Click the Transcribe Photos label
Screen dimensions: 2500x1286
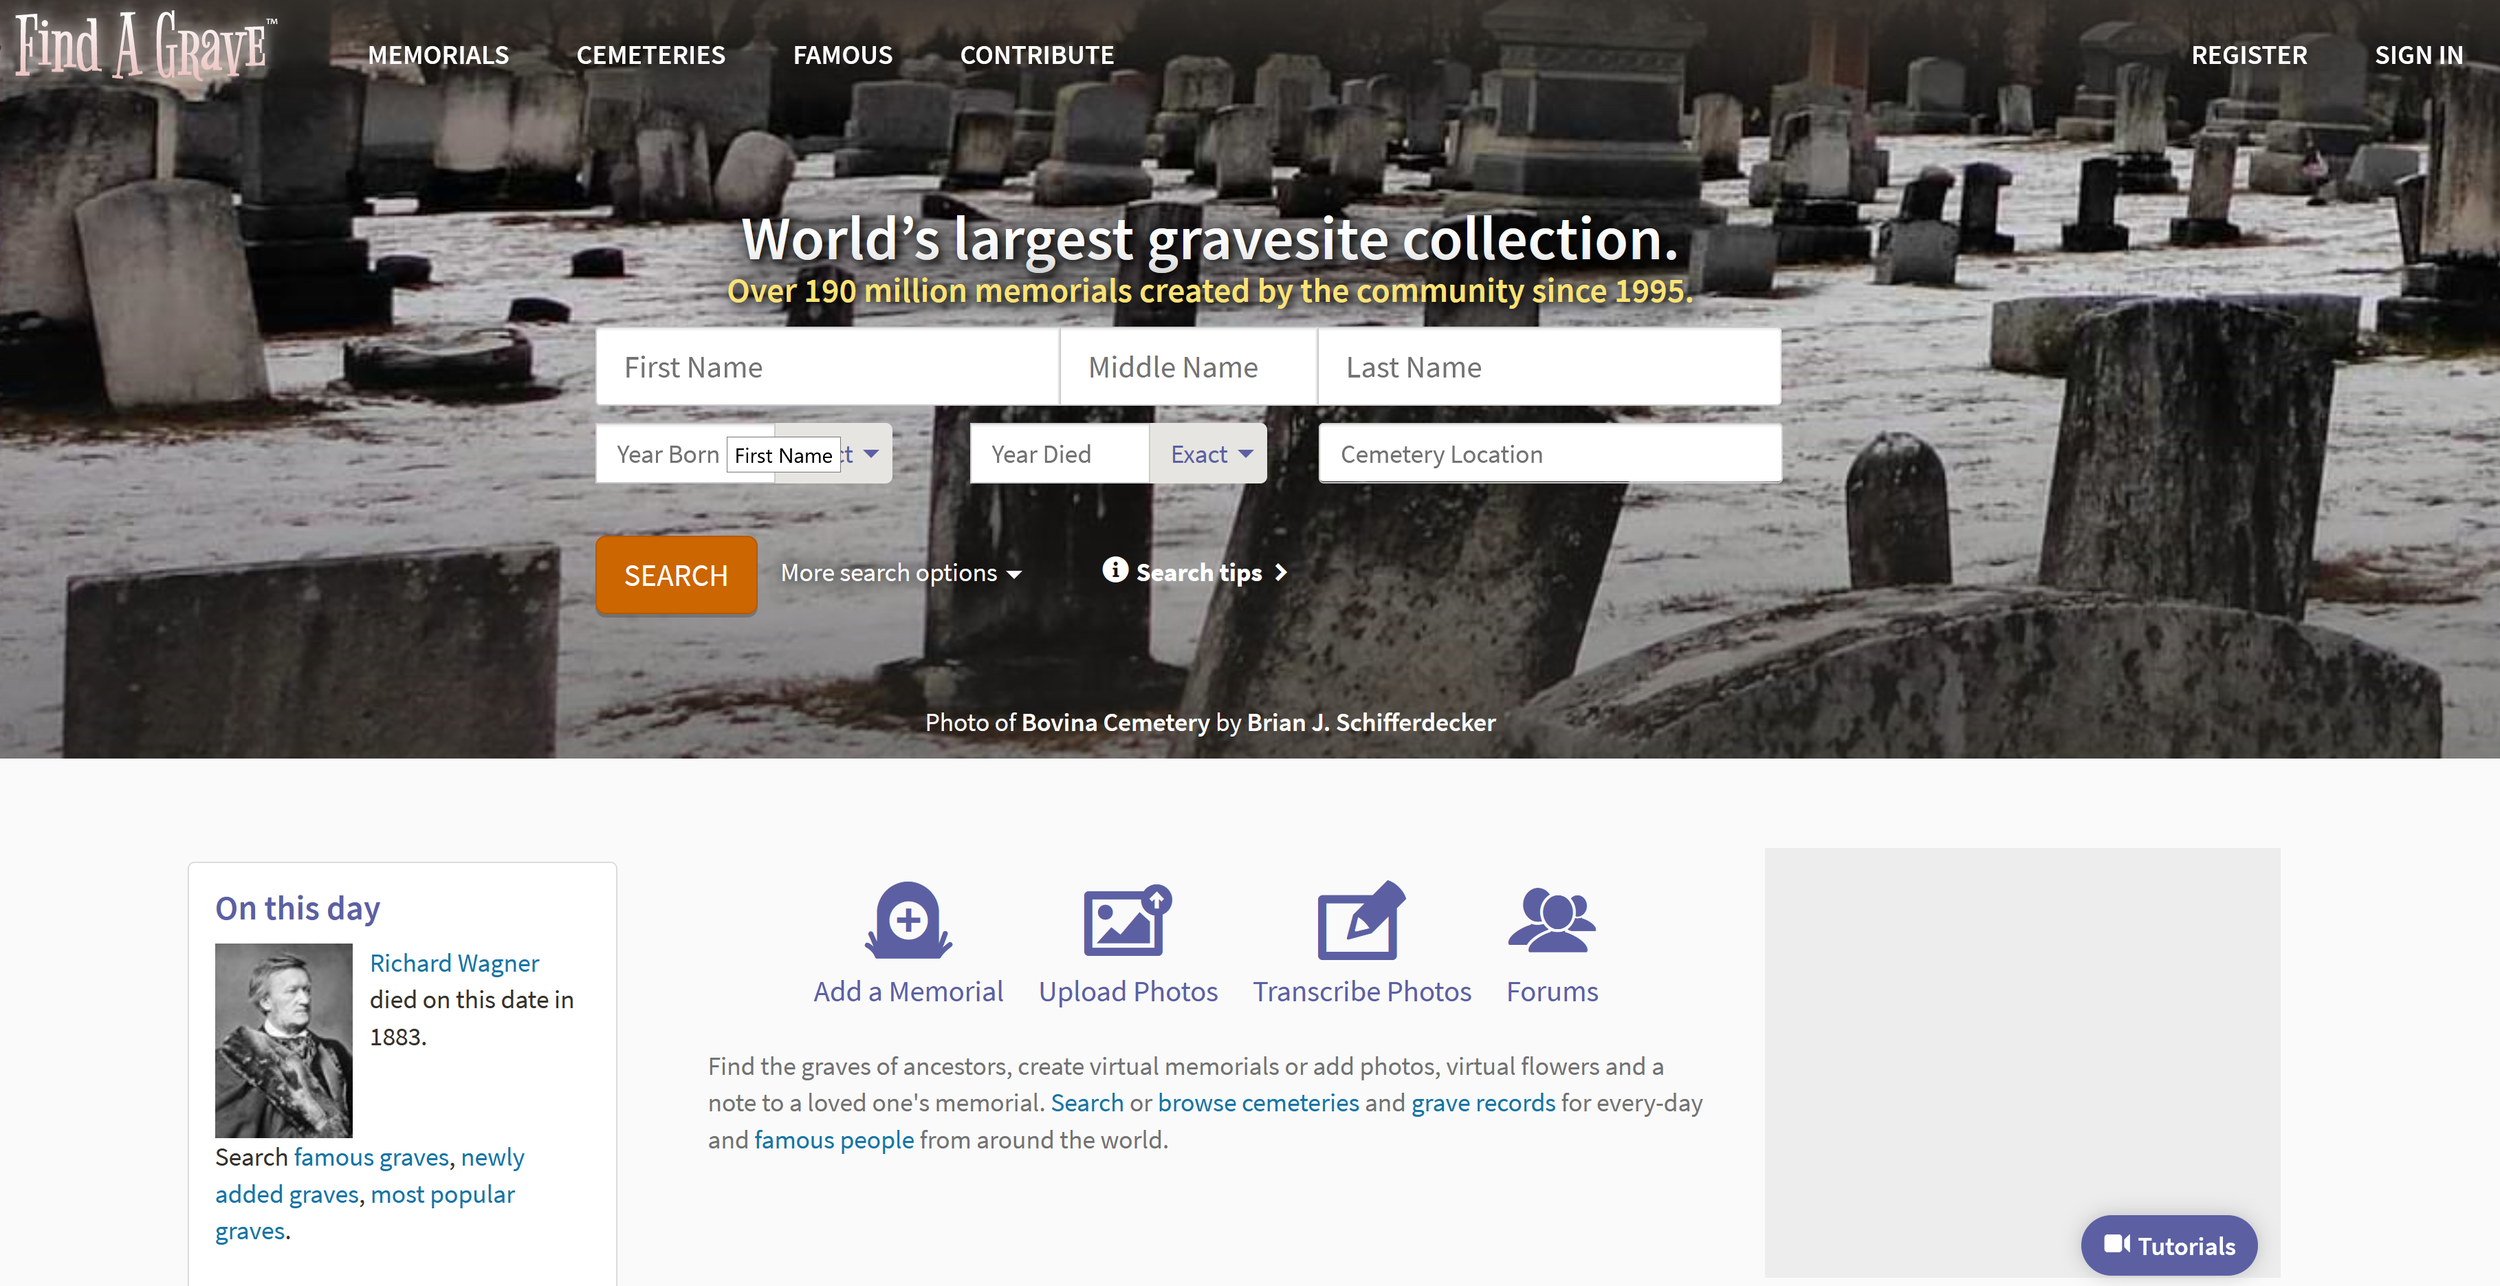[1362, 991]
